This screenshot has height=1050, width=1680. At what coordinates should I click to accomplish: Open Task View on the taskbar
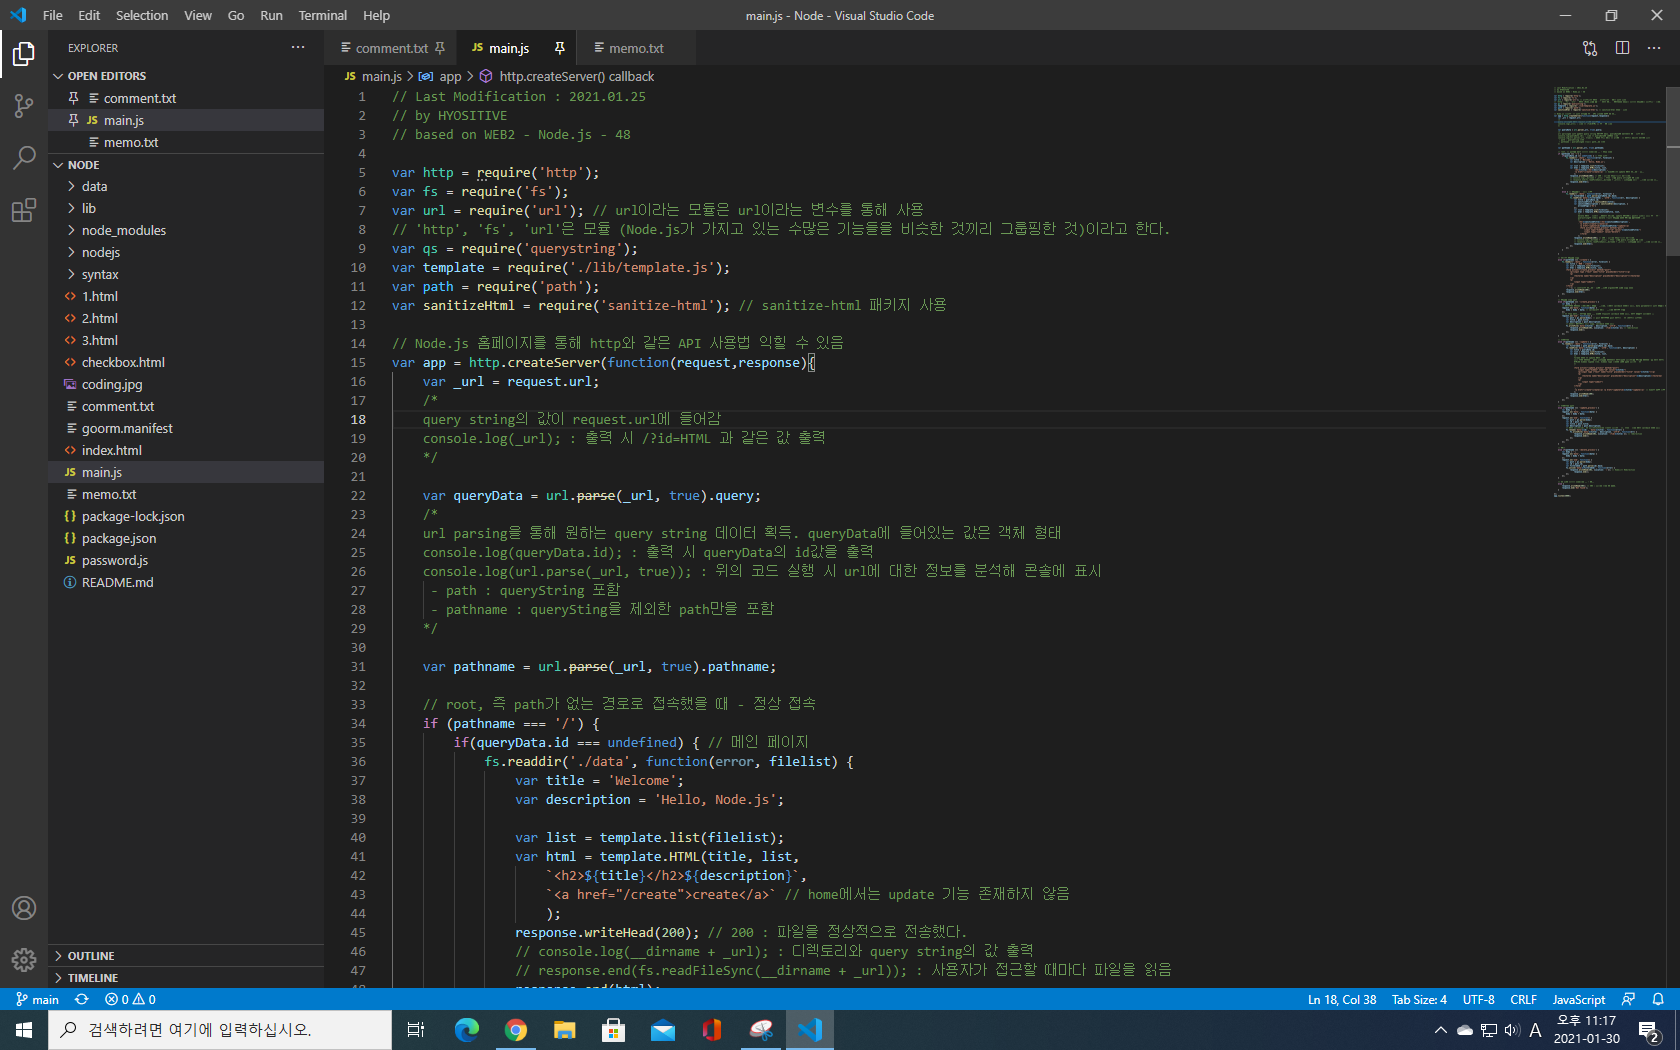tap(416, 1030)
